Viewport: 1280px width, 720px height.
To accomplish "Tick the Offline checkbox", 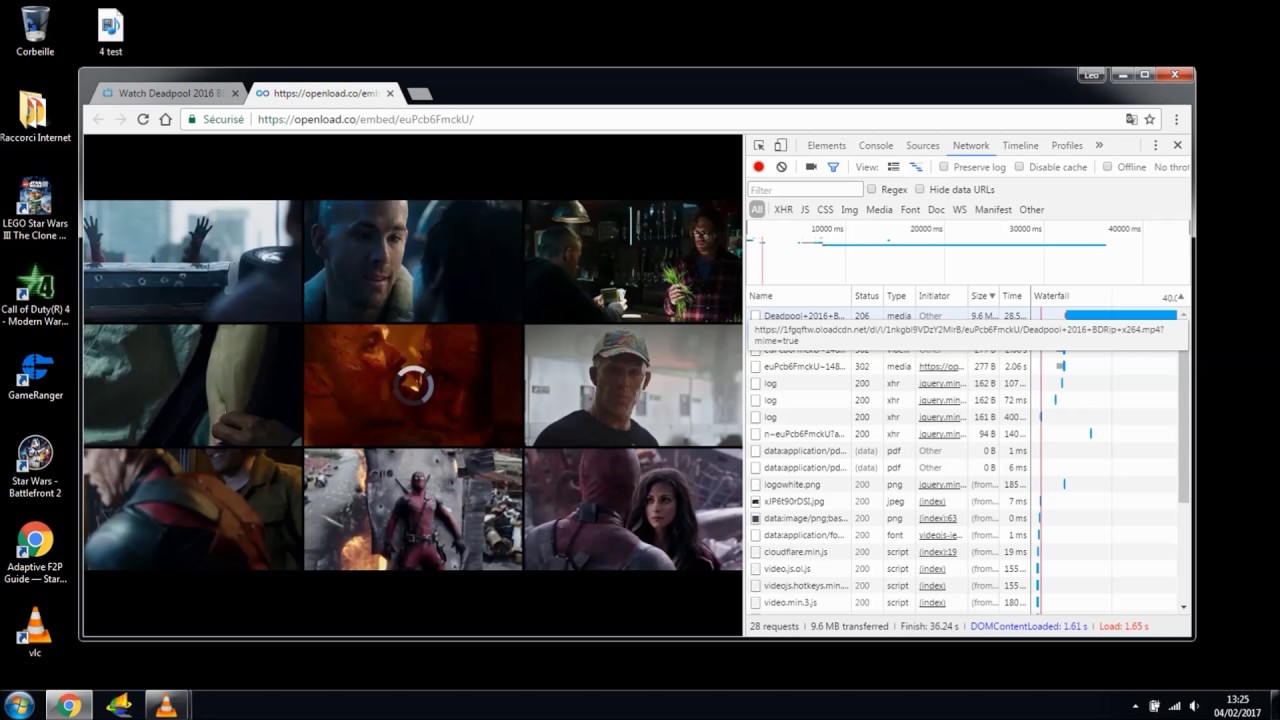I will 1107,167.
